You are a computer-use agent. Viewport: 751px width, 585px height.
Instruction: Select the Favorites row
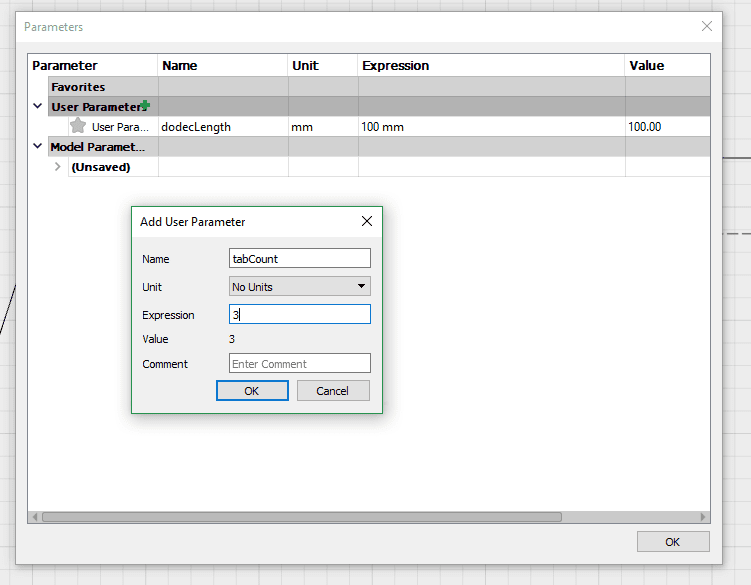click(379, 87)
